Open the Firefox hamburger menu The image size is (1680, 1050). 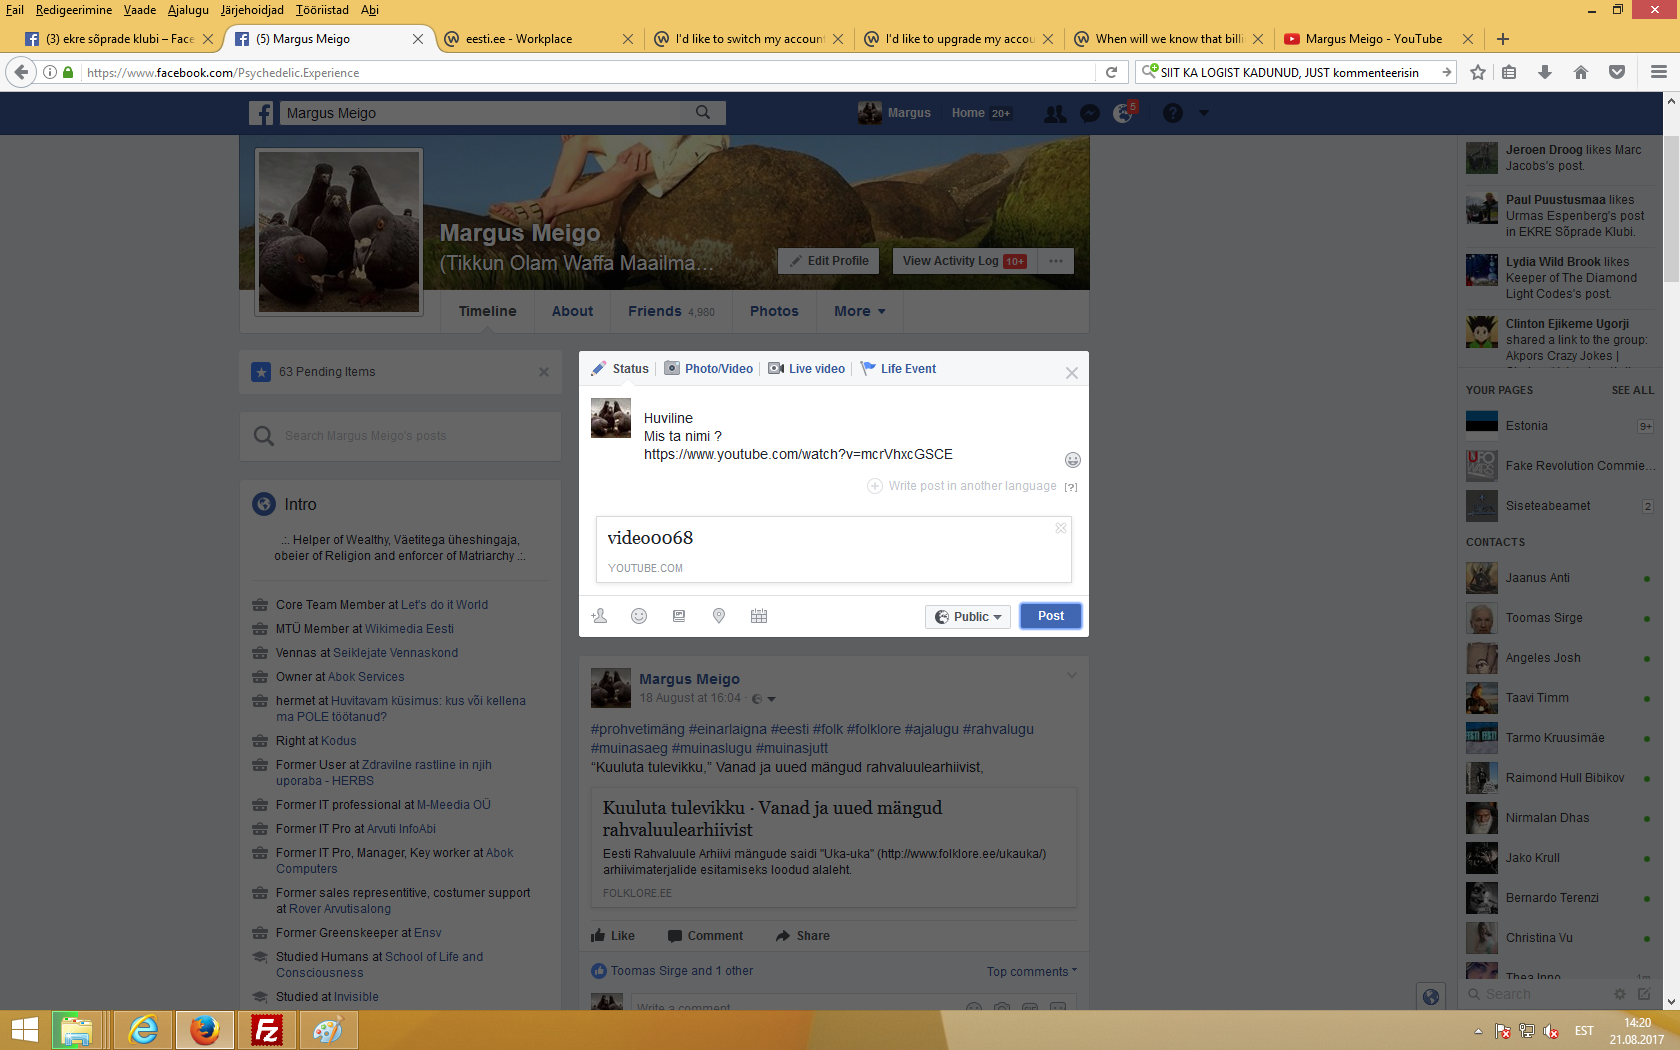pos(1659,72)
